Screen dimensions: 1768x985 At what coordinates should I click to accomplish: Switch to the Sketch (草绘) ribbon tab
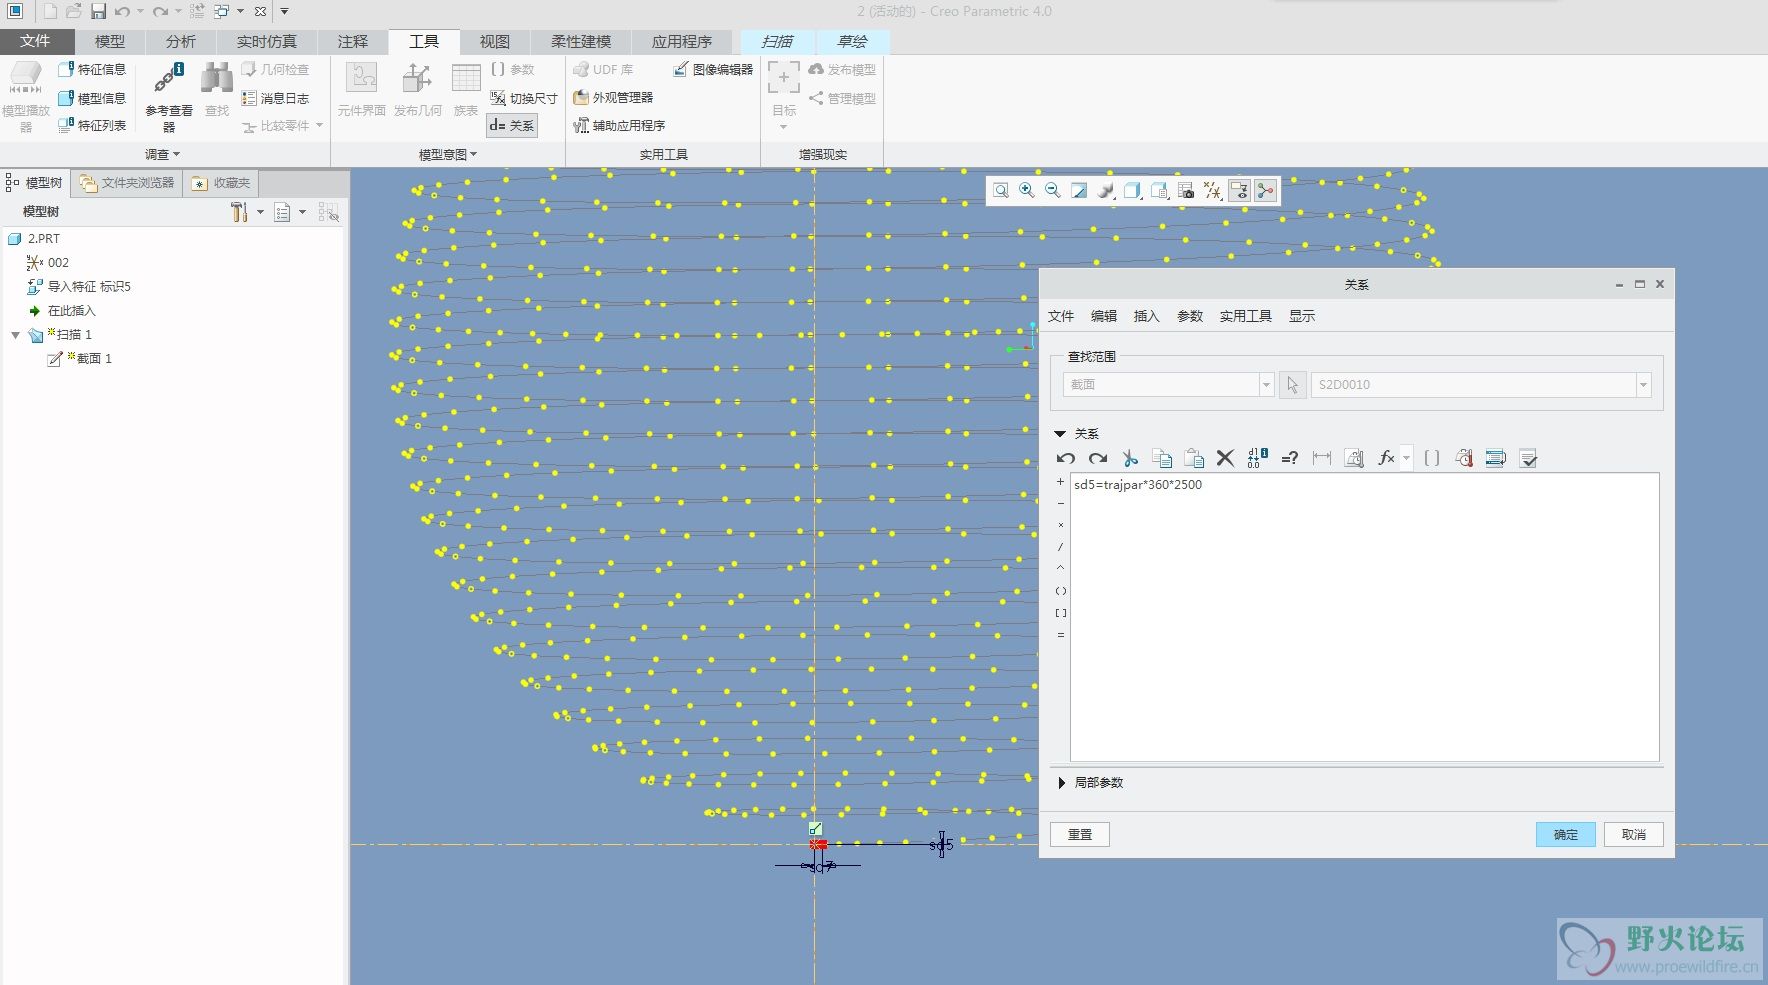(x=852, y=41)
